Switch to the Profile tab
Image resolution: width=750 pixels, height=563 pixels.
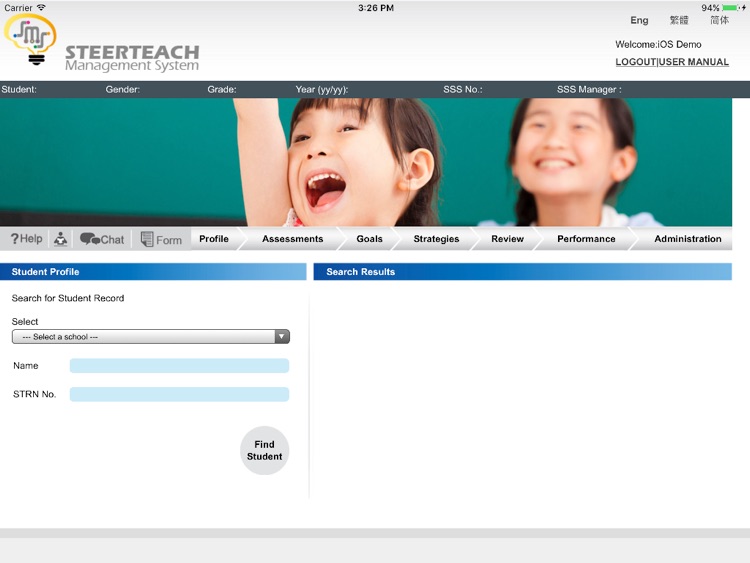point(214,239)
